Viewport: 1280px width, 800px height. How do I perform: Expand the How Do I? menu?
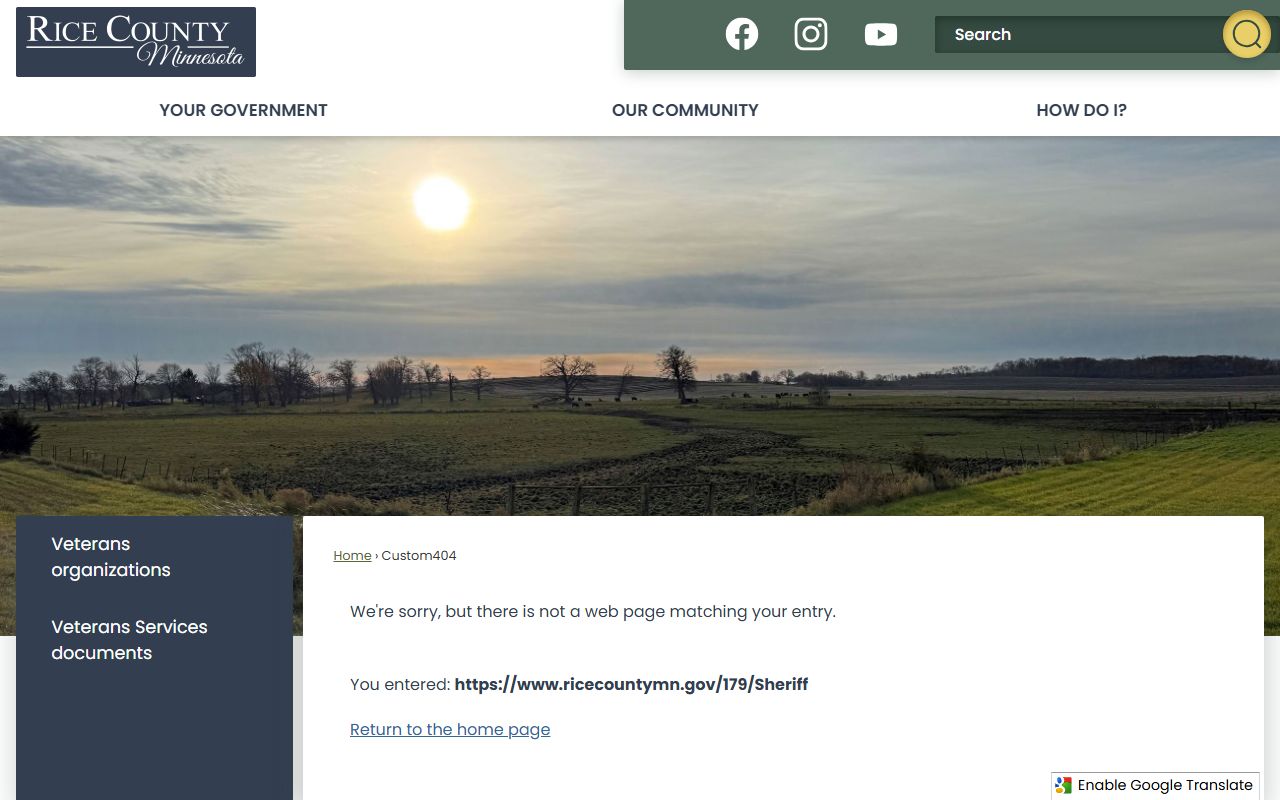tap(1081, 110)
